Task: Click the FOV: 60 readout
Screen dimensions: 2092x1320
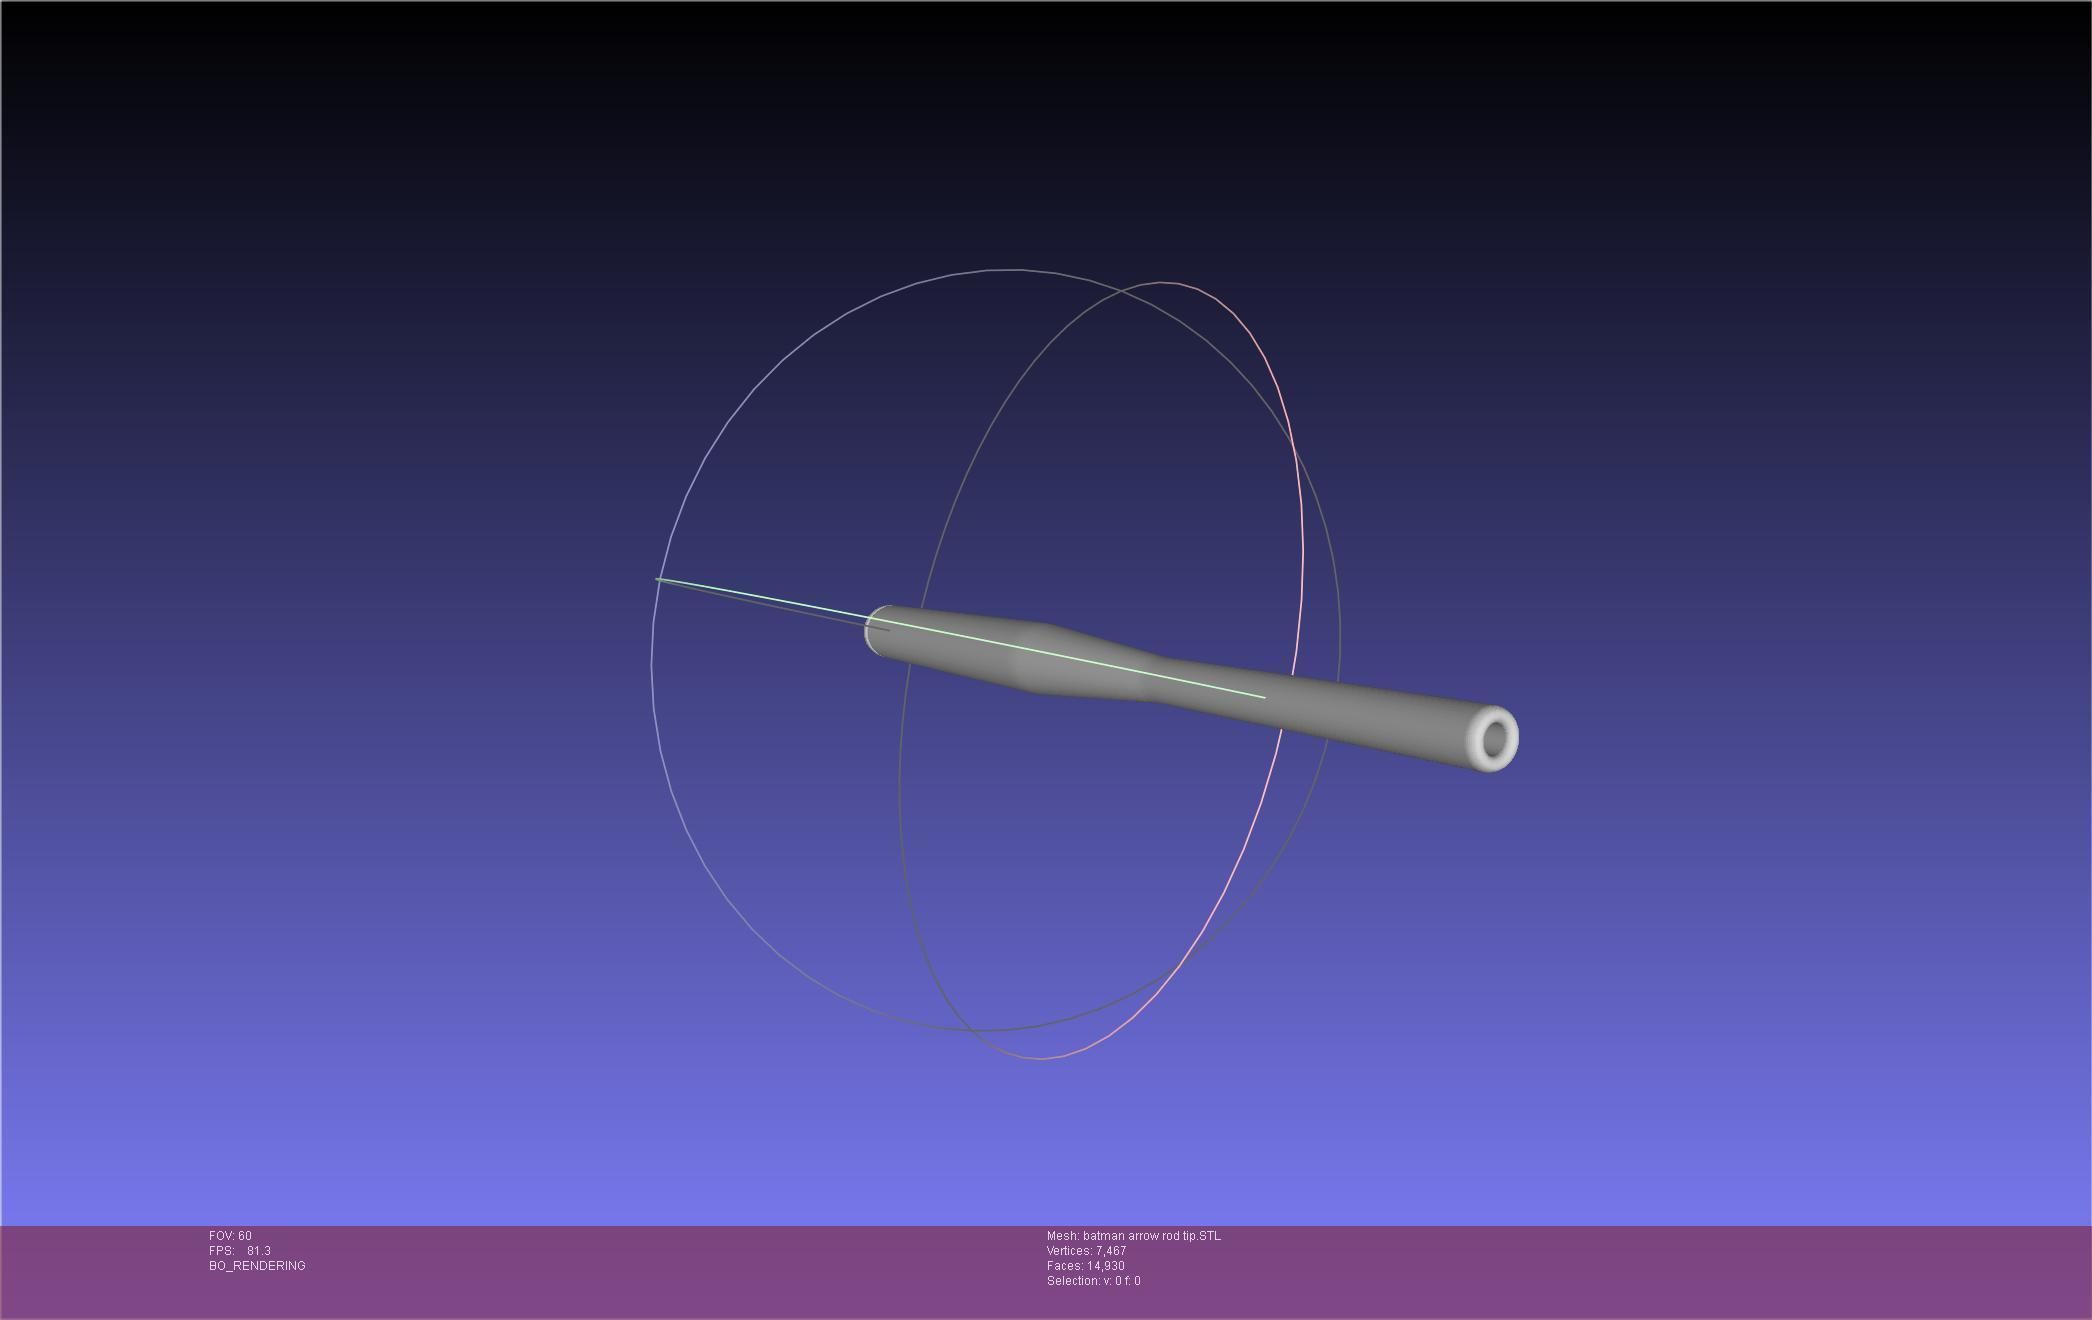Action: coord(230,1236)
